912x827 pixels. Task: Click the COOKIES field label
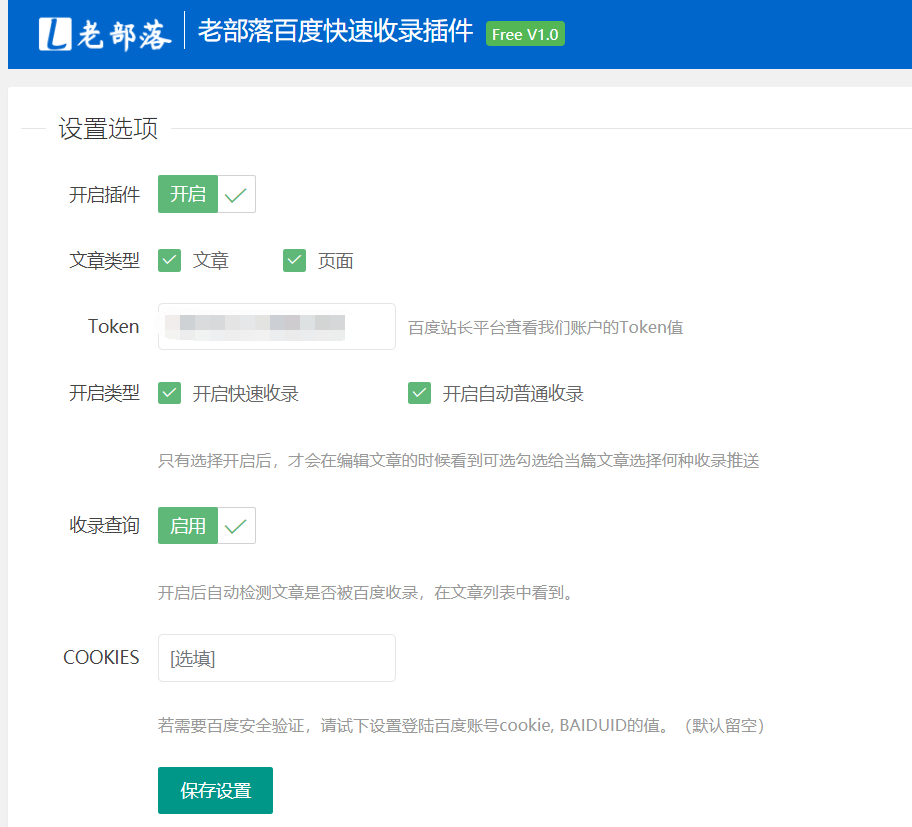(x=101, y=658)
